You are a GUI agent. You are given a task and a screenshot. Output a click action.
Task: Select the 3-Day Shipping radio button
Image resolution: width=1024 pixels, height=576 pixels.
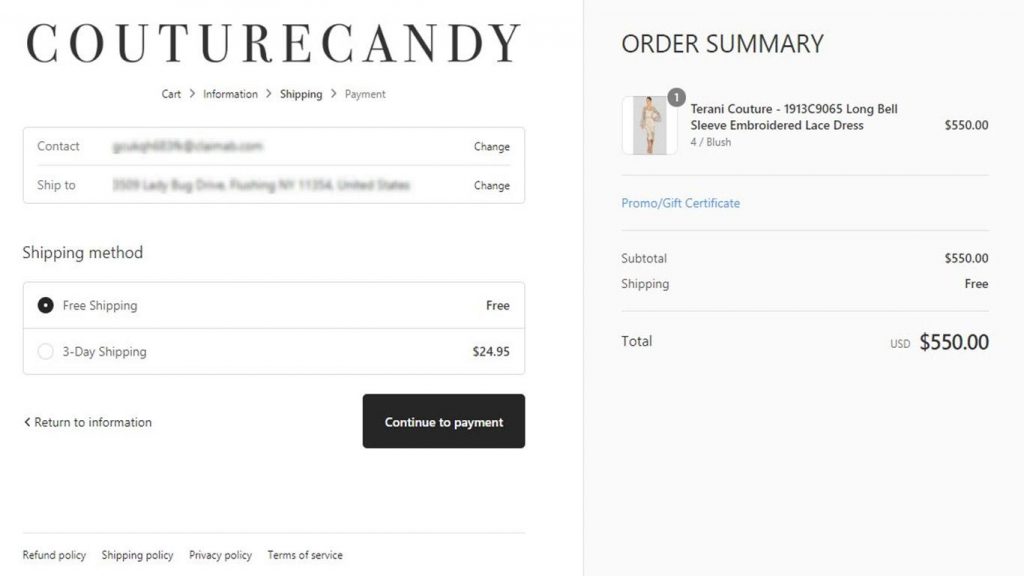pyautogui.click(x=45, y=351)
